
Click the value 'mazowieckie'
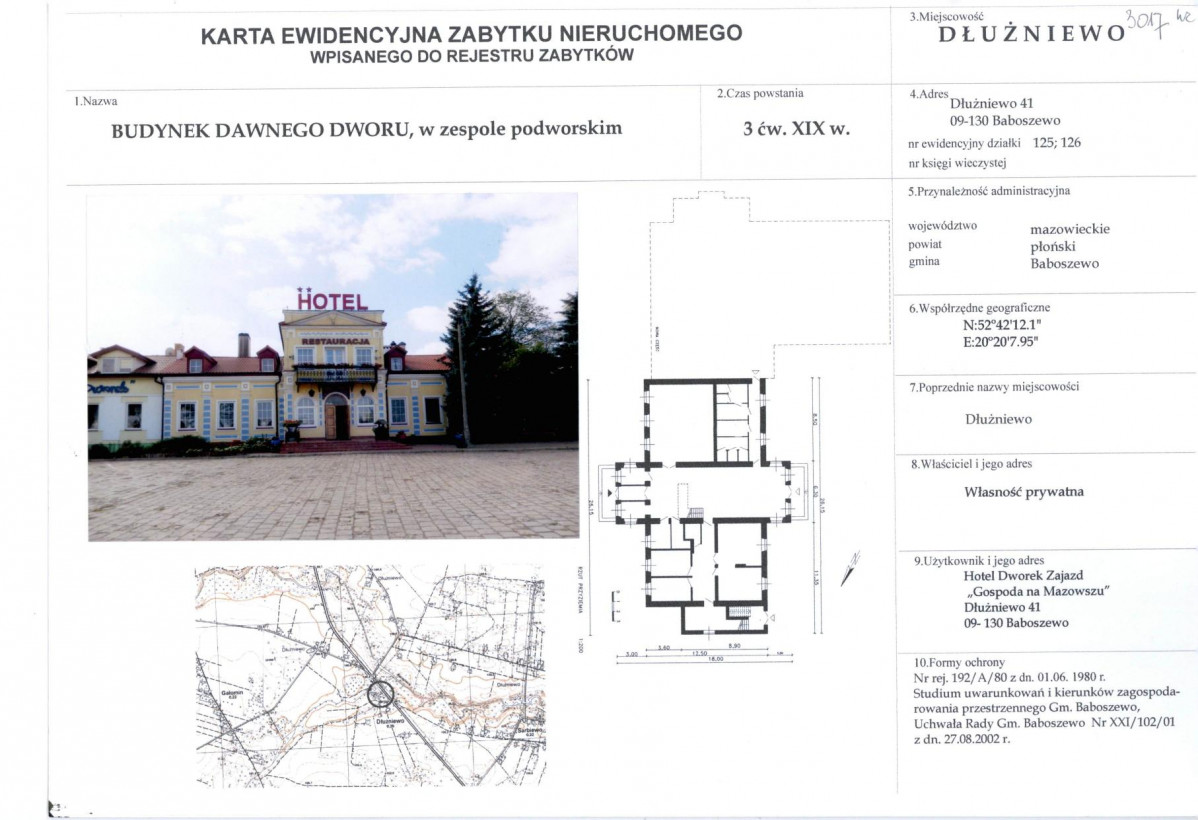tap(1070, 229)
